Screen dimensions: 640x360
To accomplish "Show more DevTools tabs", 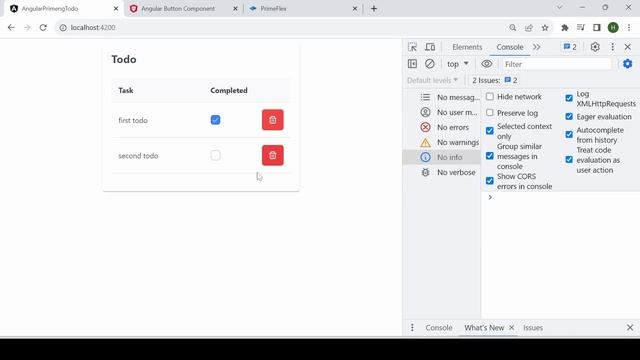I will [x=536, y=47].
